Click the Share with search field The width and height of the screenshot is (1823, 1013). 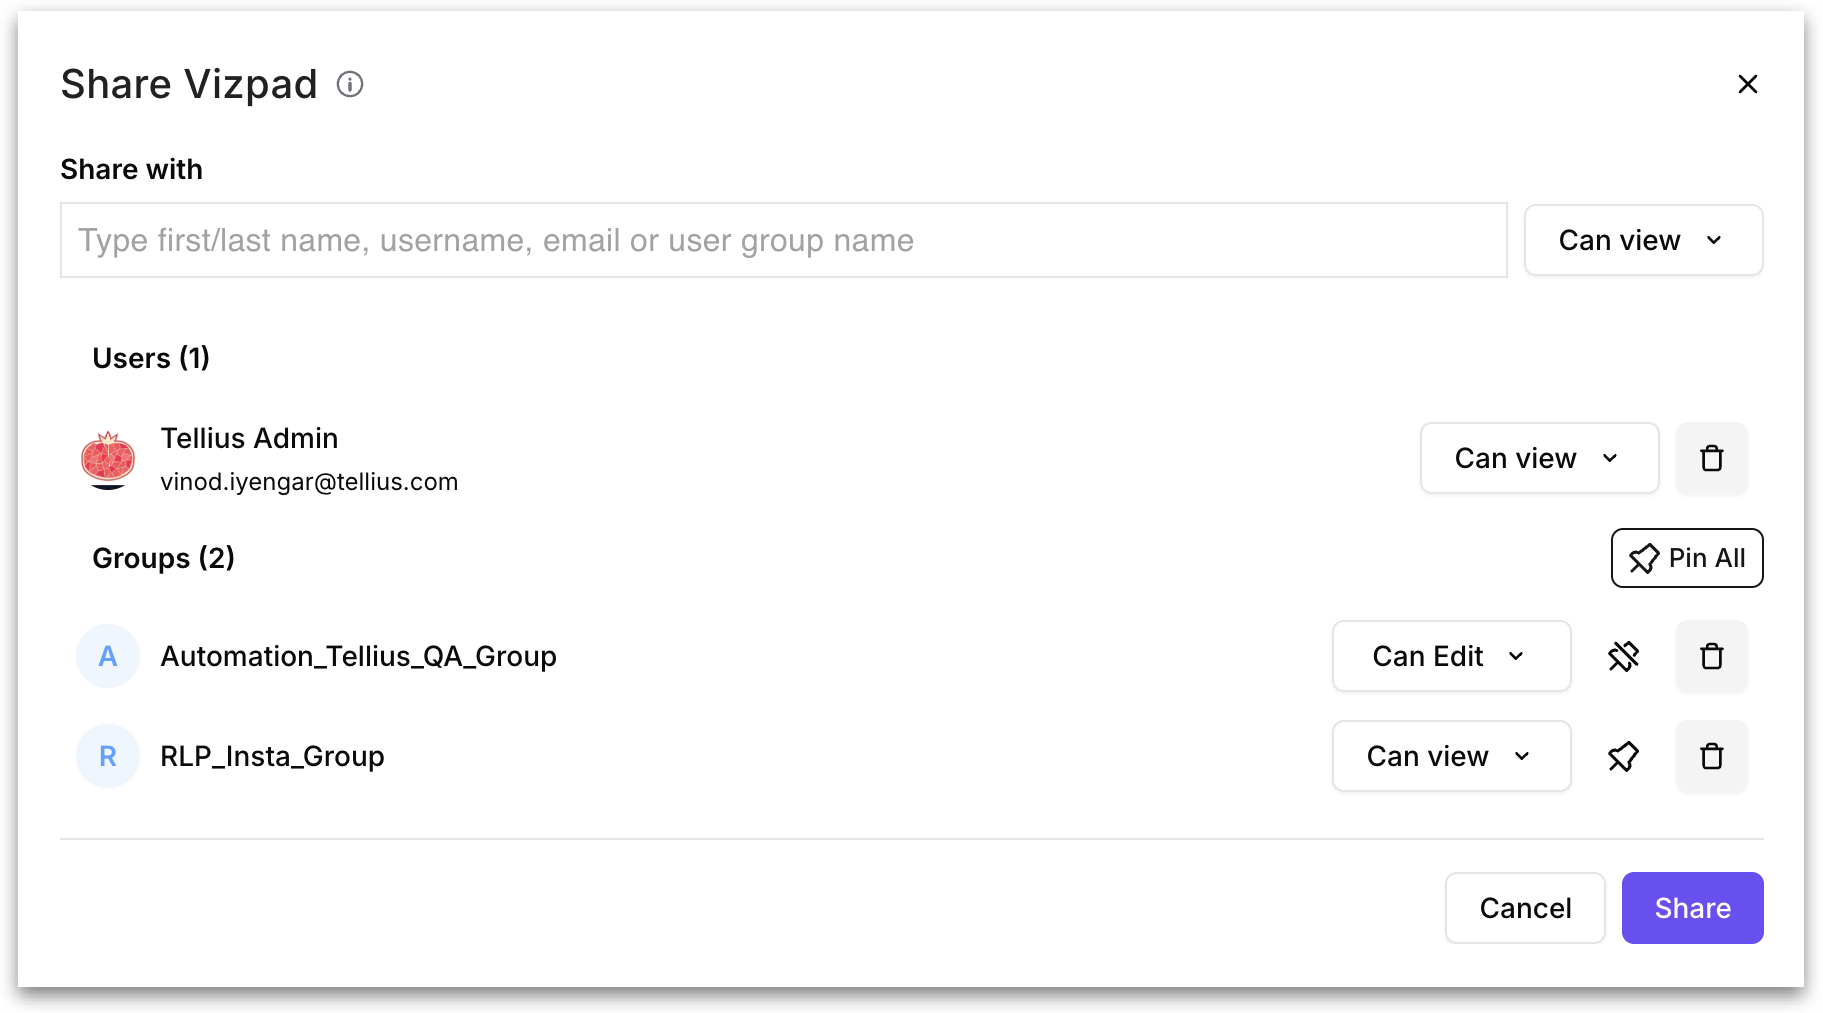point(783,240)
